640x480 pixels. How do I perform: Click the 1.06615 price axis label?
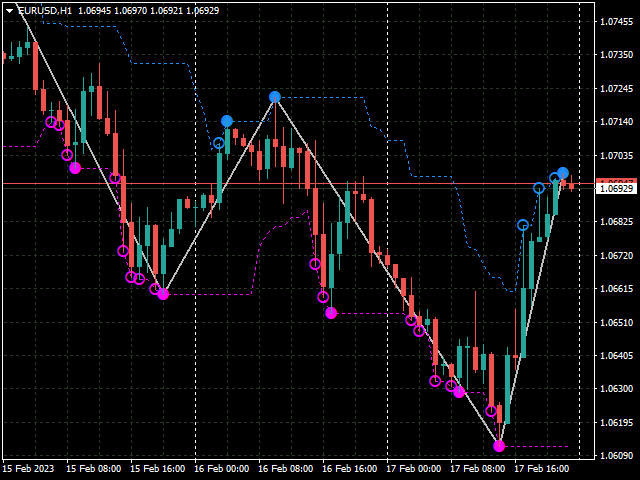tap(616, 289)
